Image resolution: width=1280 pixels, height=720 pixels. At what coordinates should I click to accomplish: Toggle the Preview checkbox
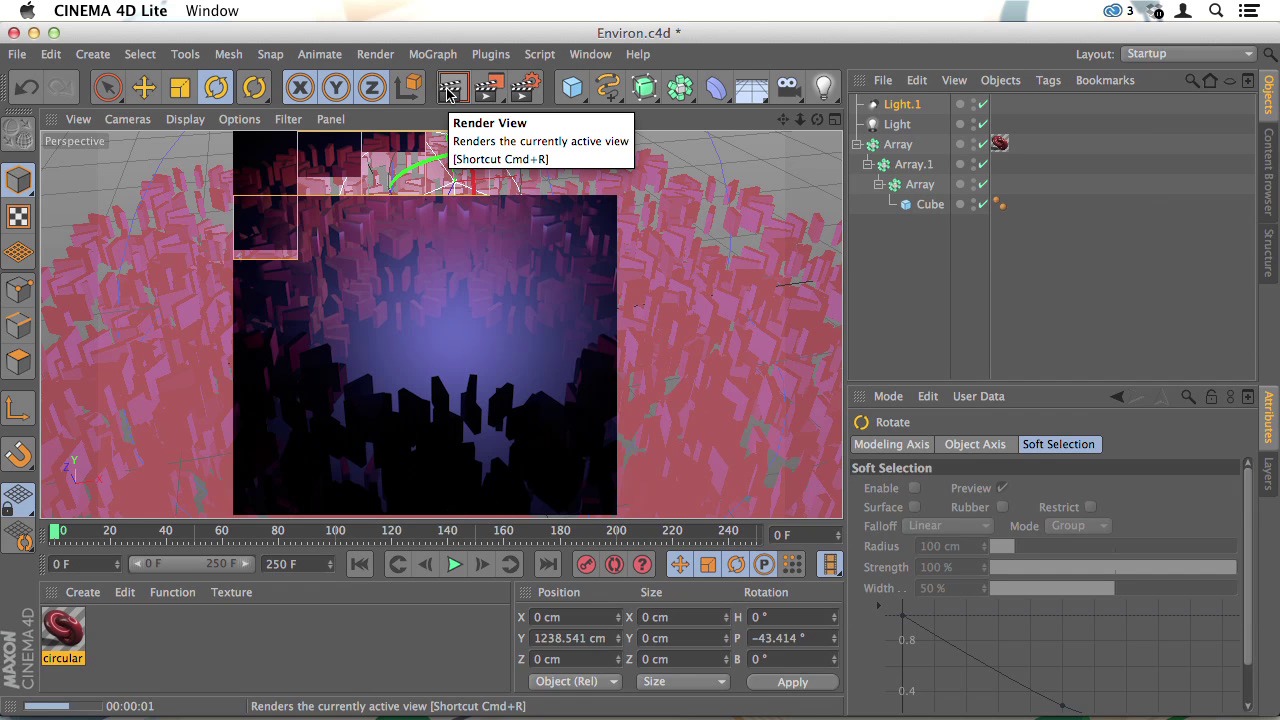[x=1002, y=488]
